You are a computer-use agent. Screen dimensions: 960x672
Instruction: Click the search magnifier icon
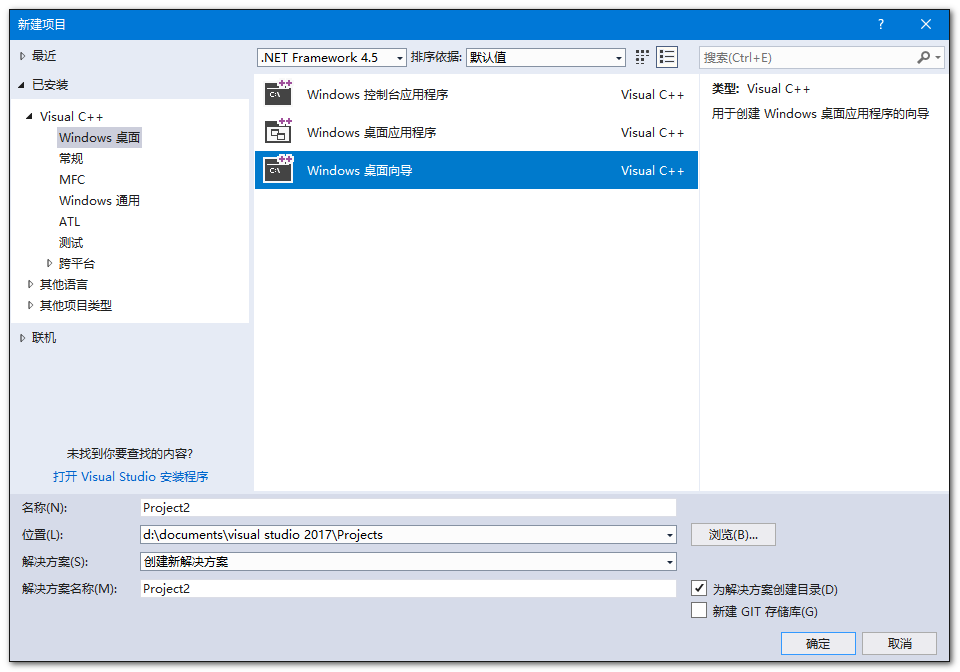pos(923,57)
